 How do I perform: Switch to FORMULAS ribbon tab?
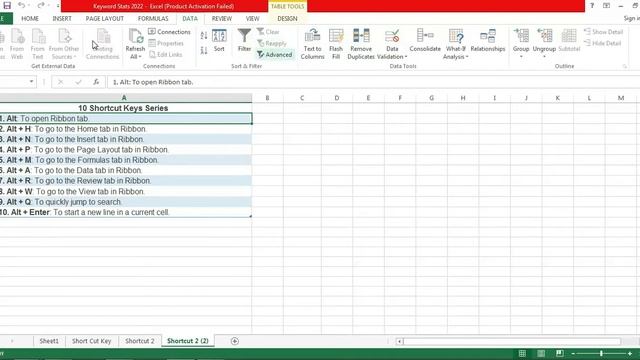pos(153,19)
